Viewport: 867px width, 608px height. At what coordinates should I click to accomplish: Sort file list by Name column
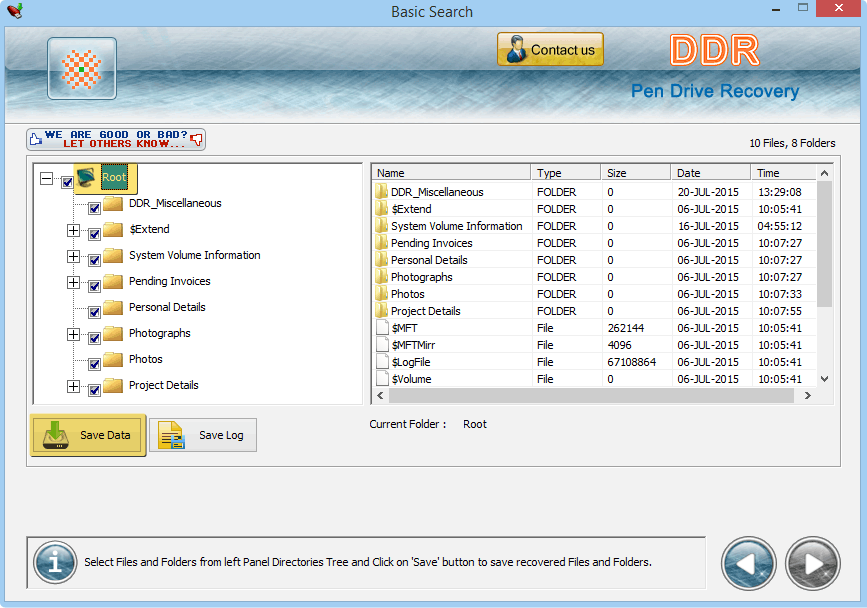(x=451, y=173)
